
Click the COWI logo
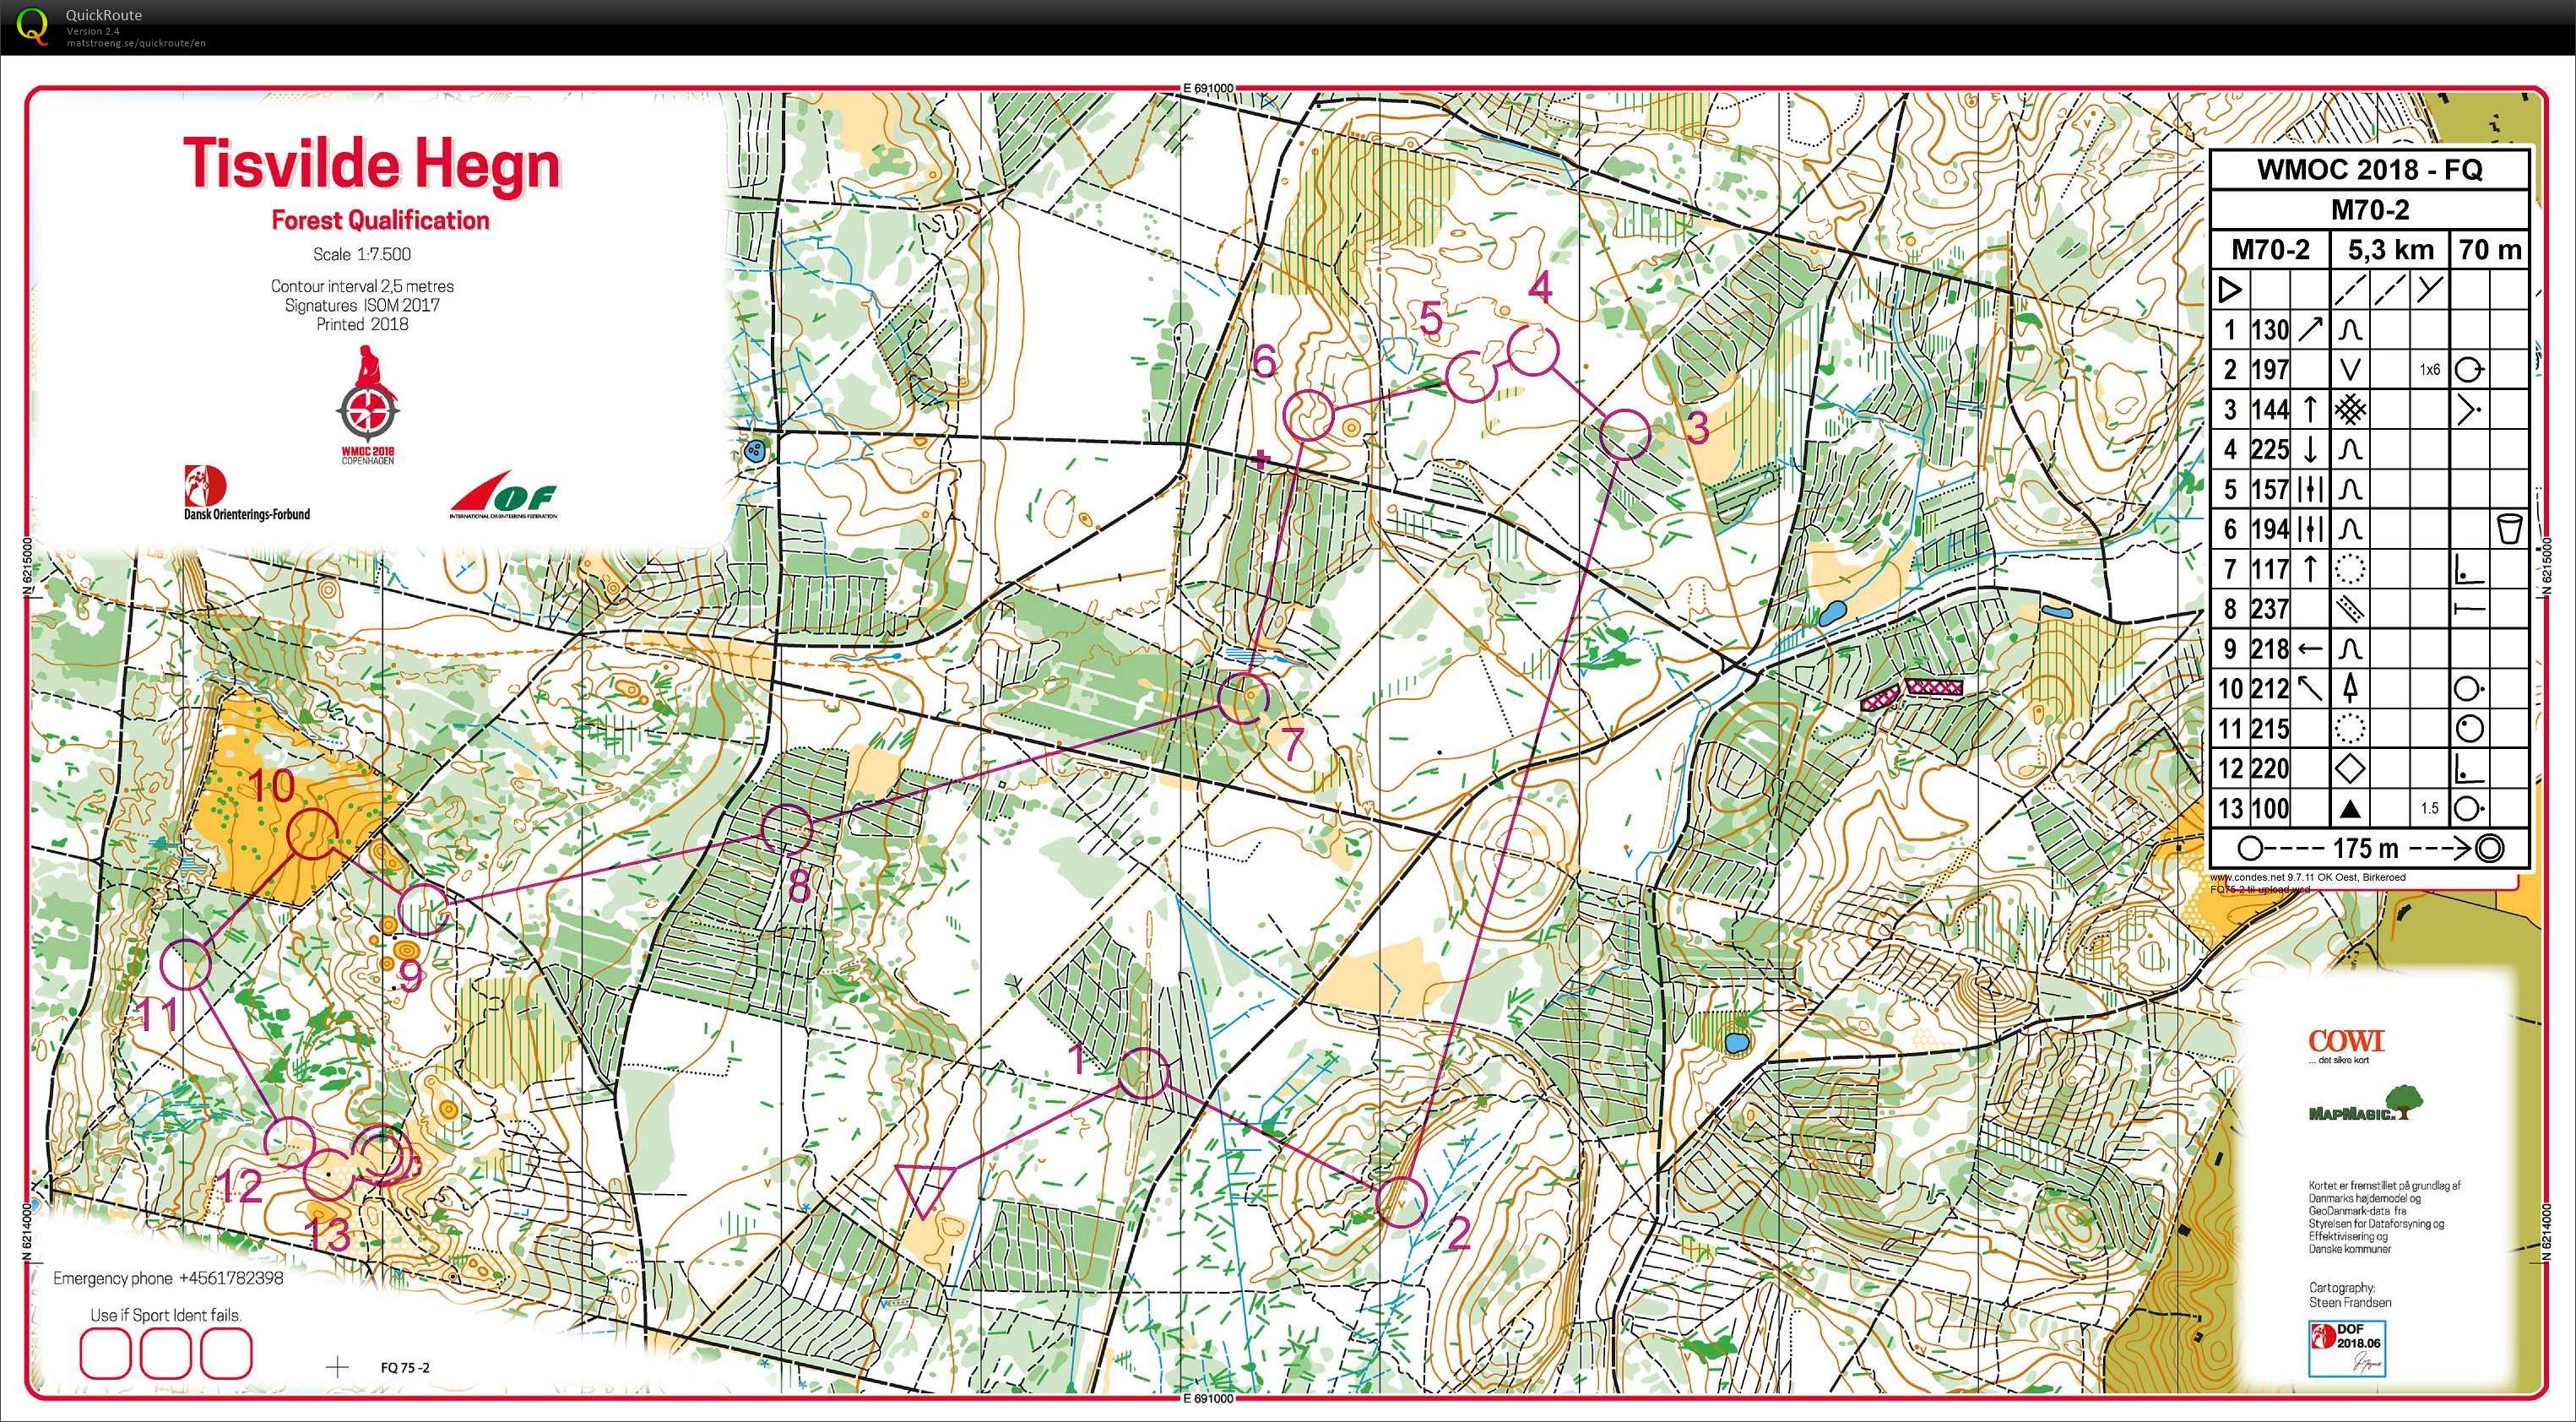click(2346, 1044)
